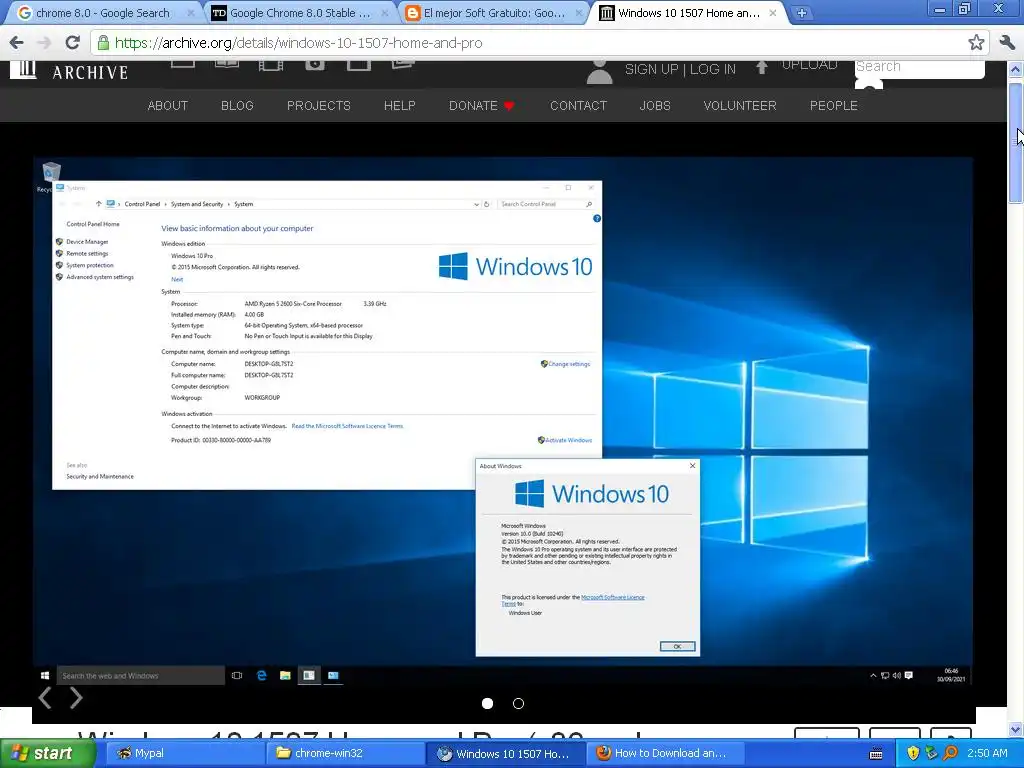Open the ABOUT page link
The width and height of the screenshot is (1024, 768).
168,106
